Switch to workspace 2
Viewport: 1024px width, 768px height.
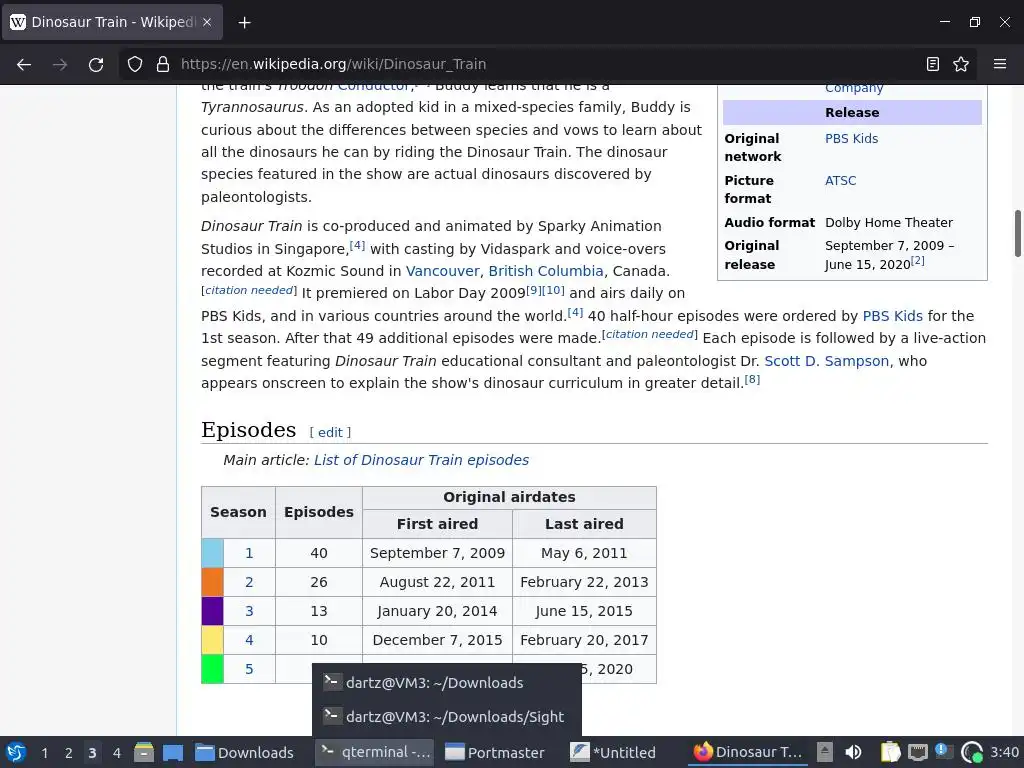(69, 753)
